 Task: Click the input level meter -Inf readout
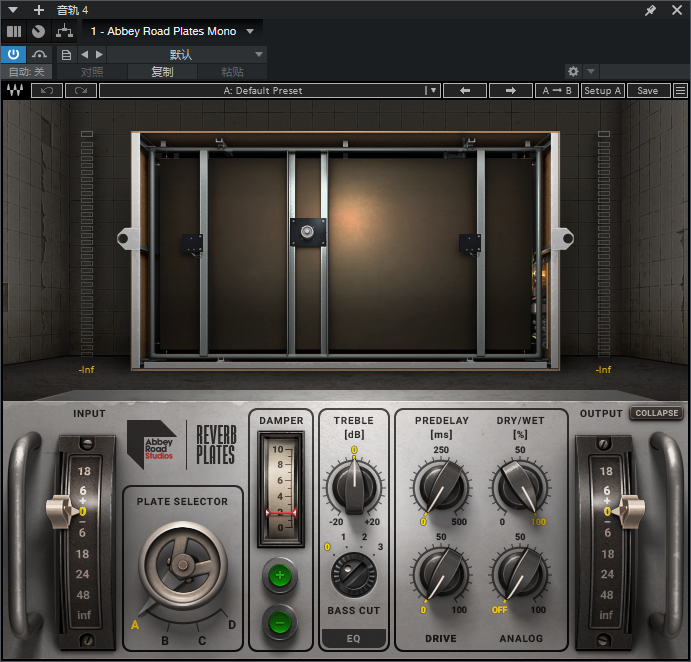point(86,369)
